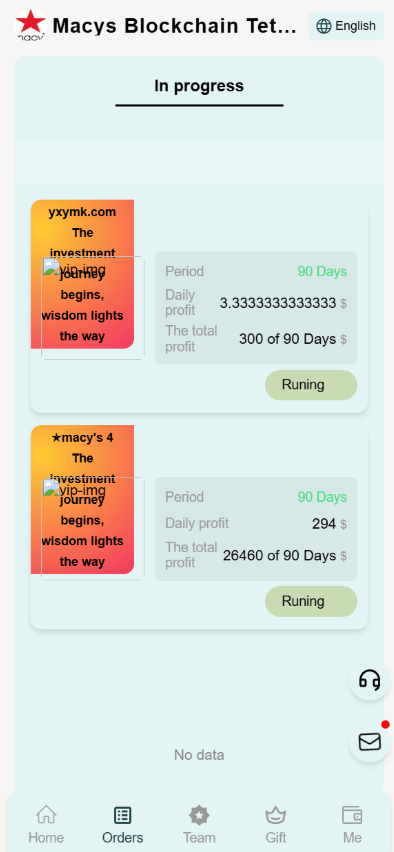The image size is (394, 852).
Task: Tap the Home house icon
Action: [46, 815]
